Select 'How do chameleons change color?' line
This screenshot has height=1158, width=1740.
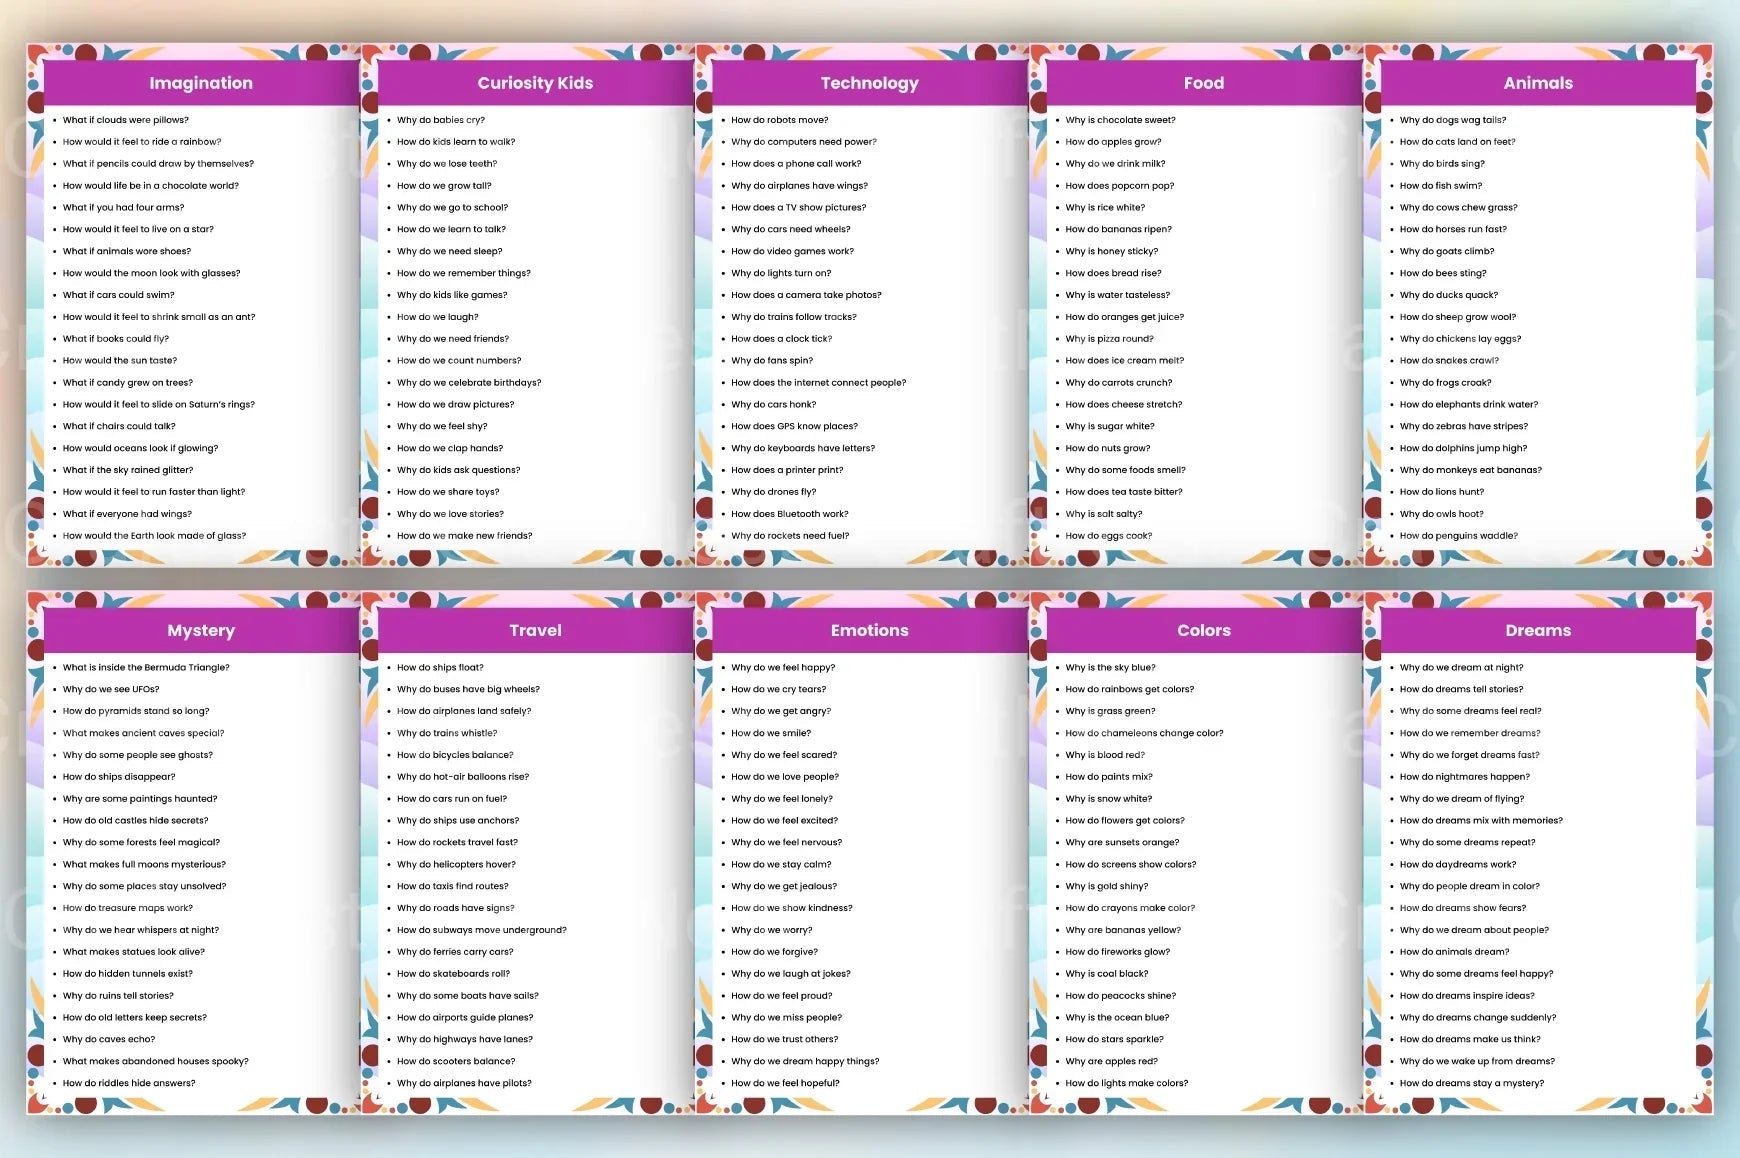[x=1144, y=734]
